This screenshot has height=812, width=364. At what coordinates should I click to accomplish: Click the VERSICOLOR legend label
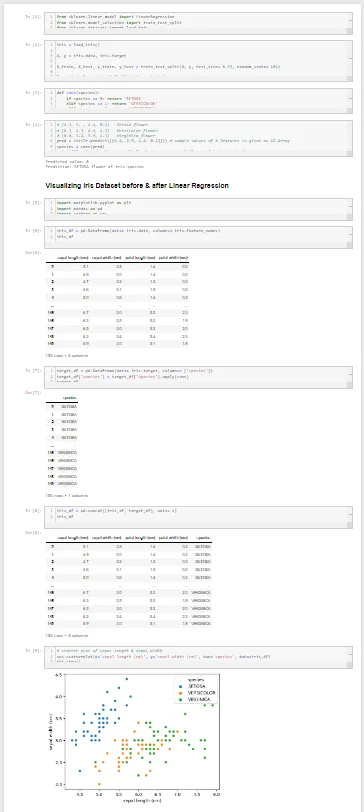(201, 692)
